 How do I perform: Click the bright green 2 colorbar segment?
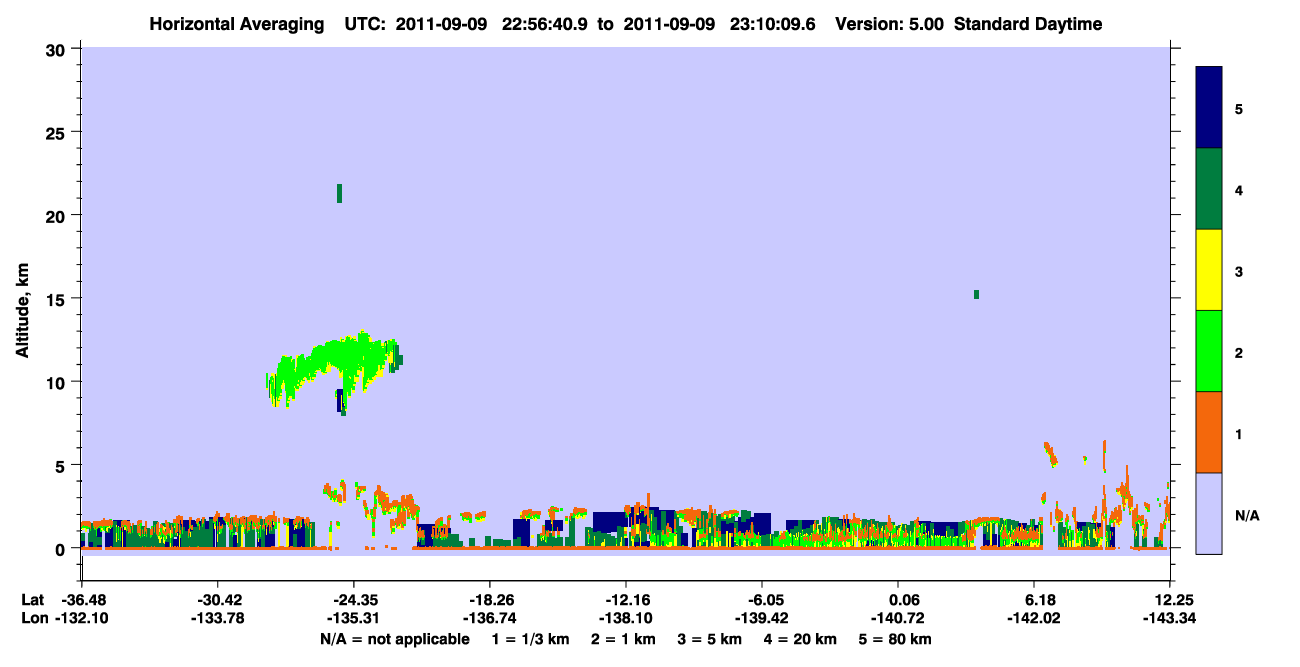coord(1209,351)
